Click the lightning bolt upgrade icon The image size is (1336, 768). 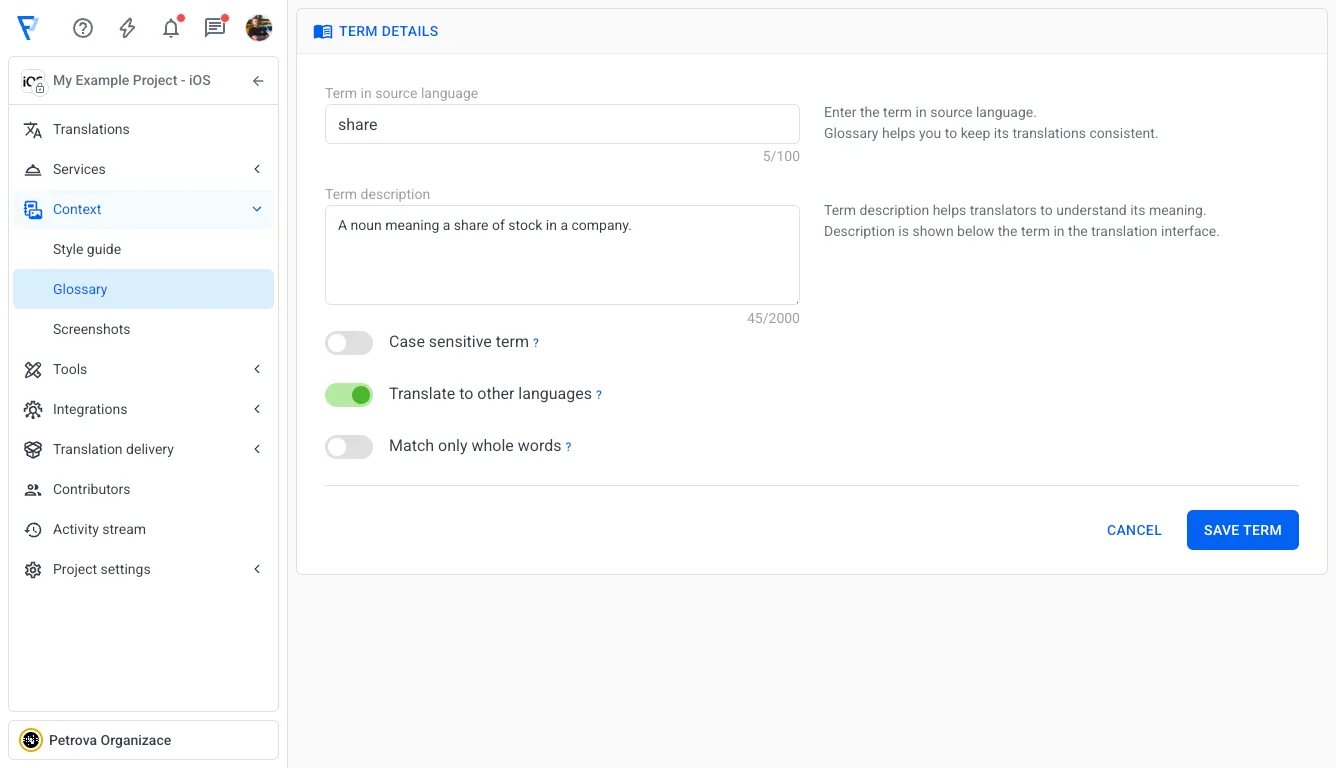pyautogui.click(x=126, y=28)
